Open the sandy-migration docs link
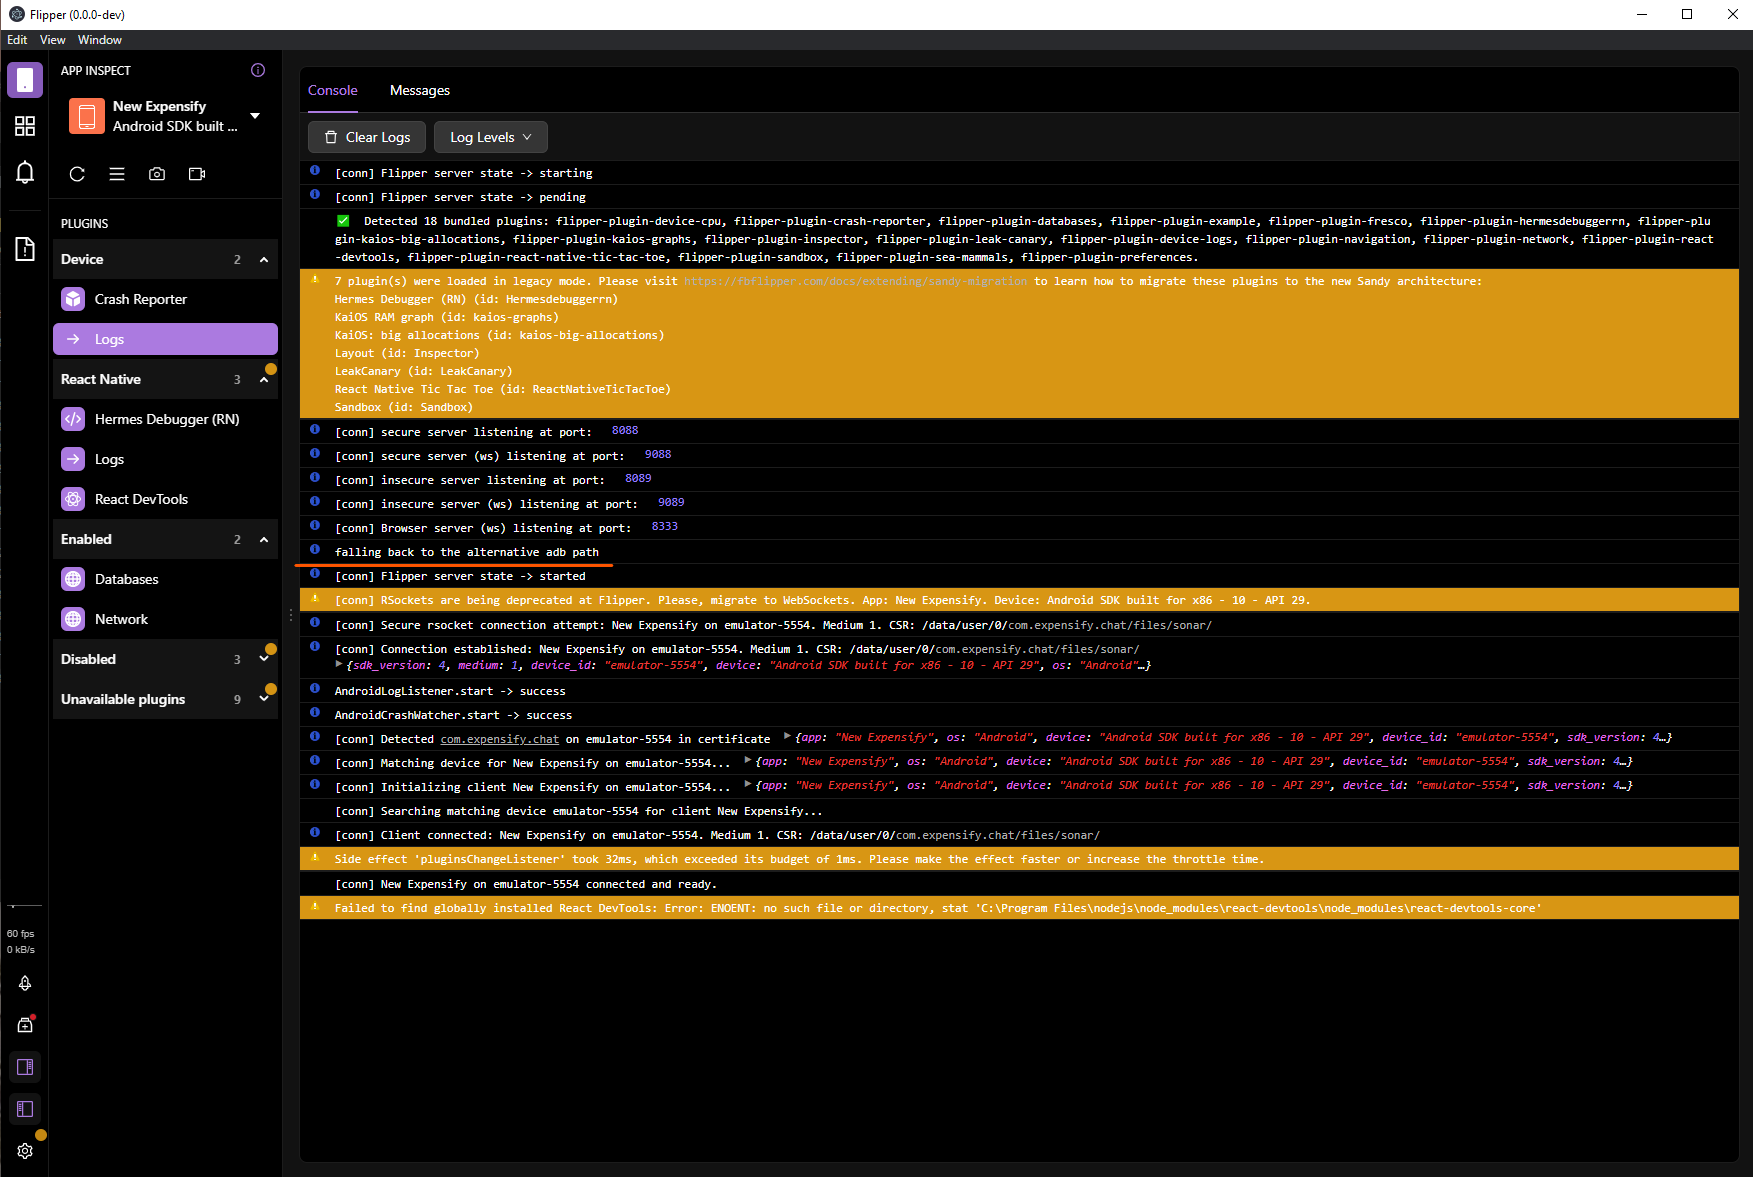Image resolution: width=1753 pixels, height=1177 pixels. tap(855, 281)
